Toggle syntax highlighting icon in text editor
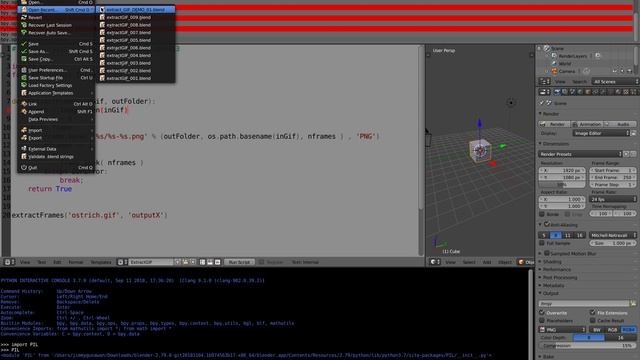 point(218,262)
